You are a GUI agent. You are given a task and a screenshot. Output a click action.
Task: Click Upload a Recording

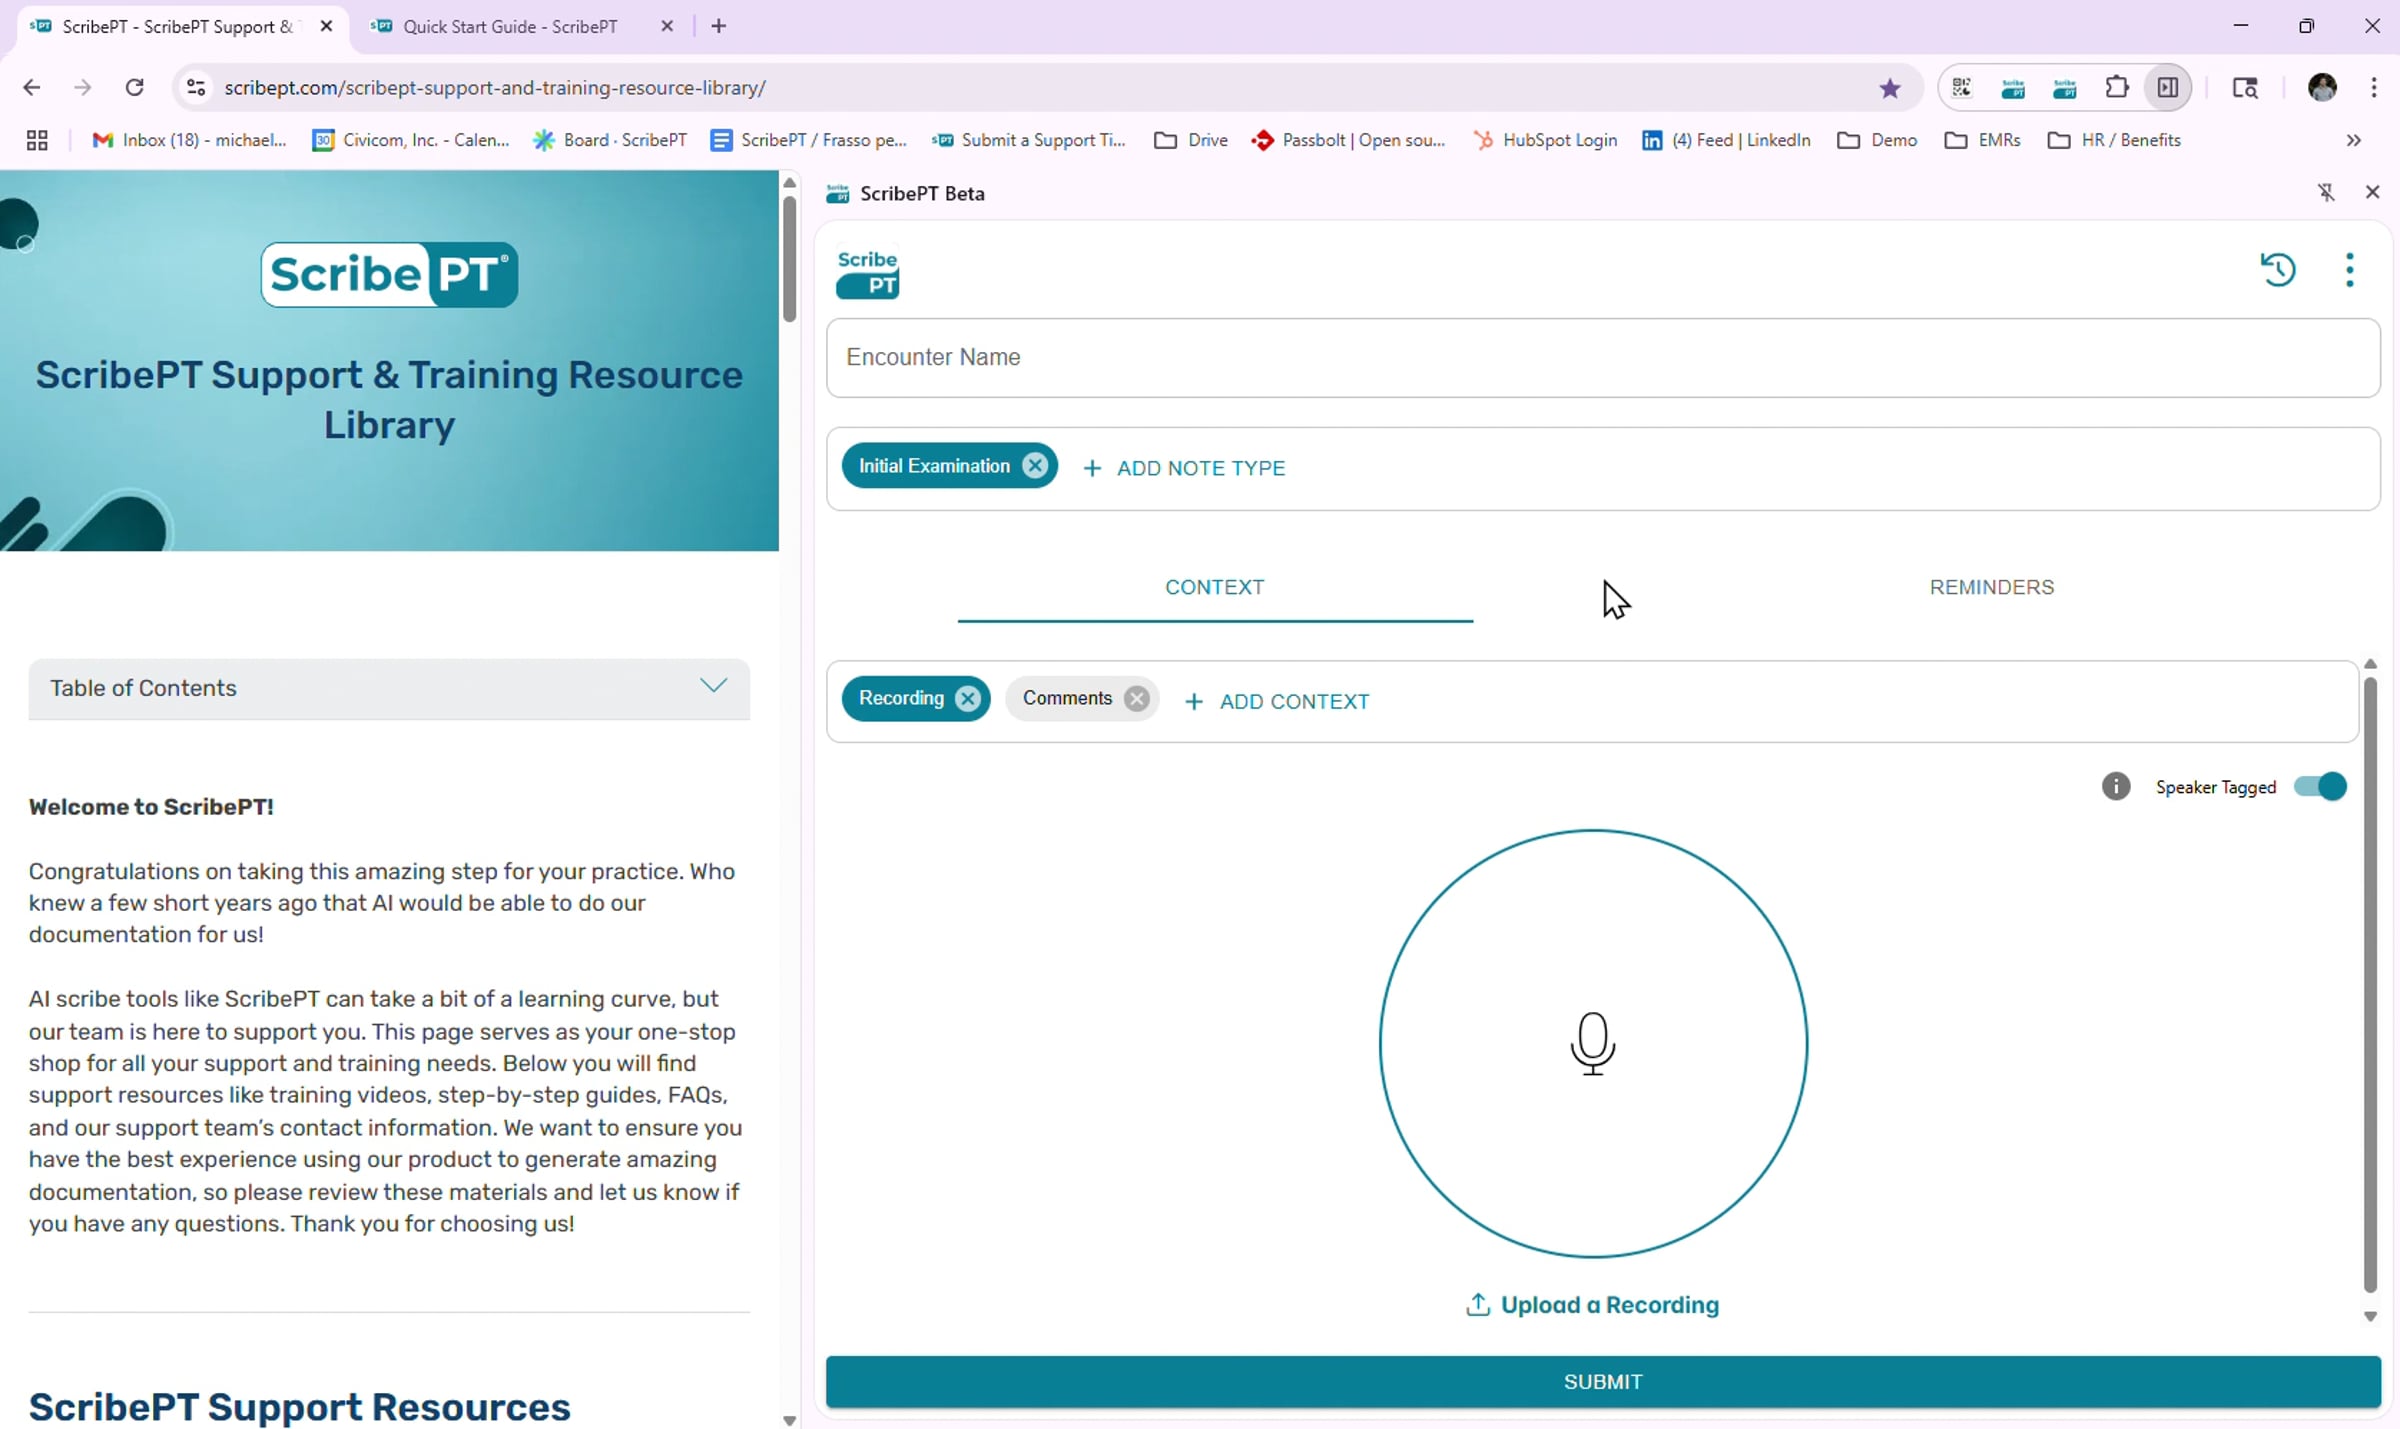click(x=1592, y=1305)
